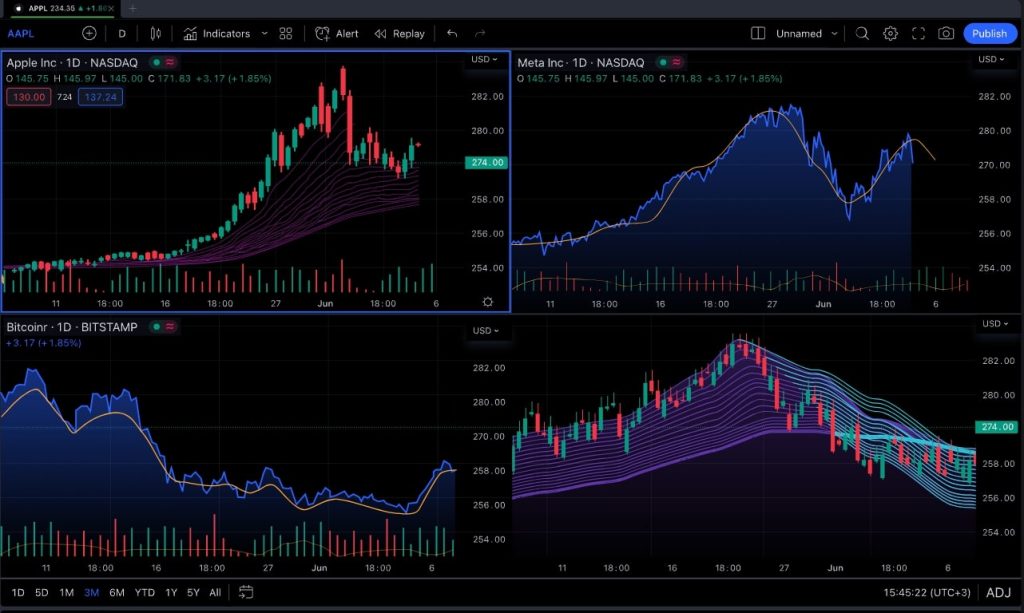Switch to the 1Y timeframe
This screenshot has height=613, width=1024.
(x=169, y=592)
